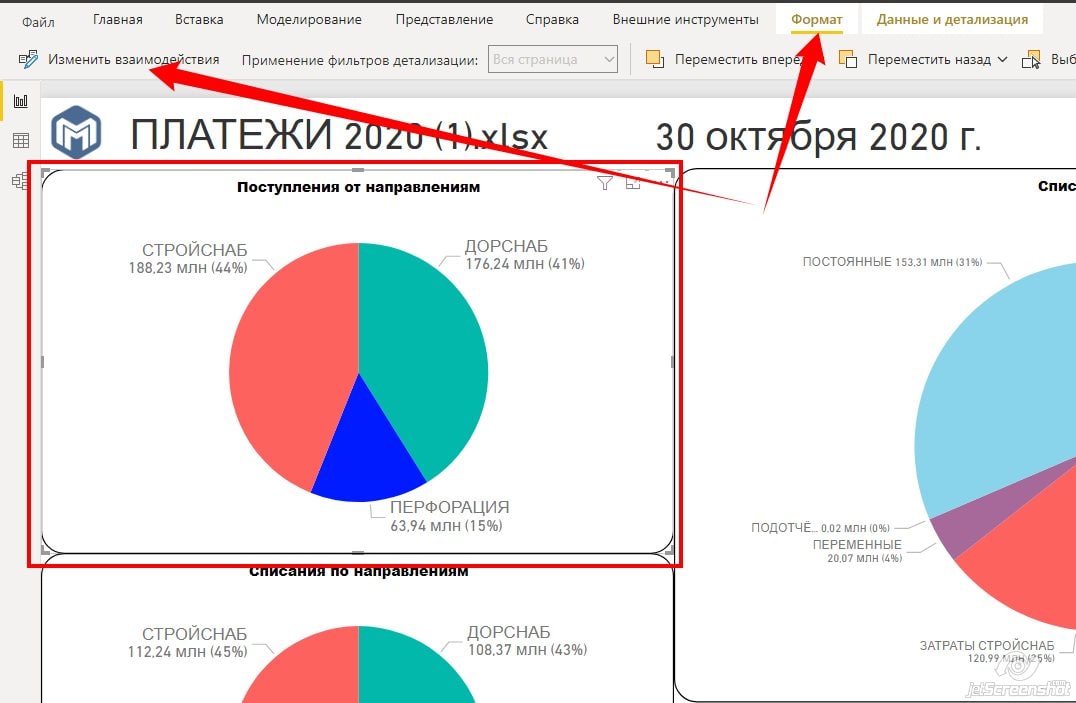Click label ДОРСНАБ 108,37 млн (43%)
Screen dimensions: 1076x703
tap(527, 641)
